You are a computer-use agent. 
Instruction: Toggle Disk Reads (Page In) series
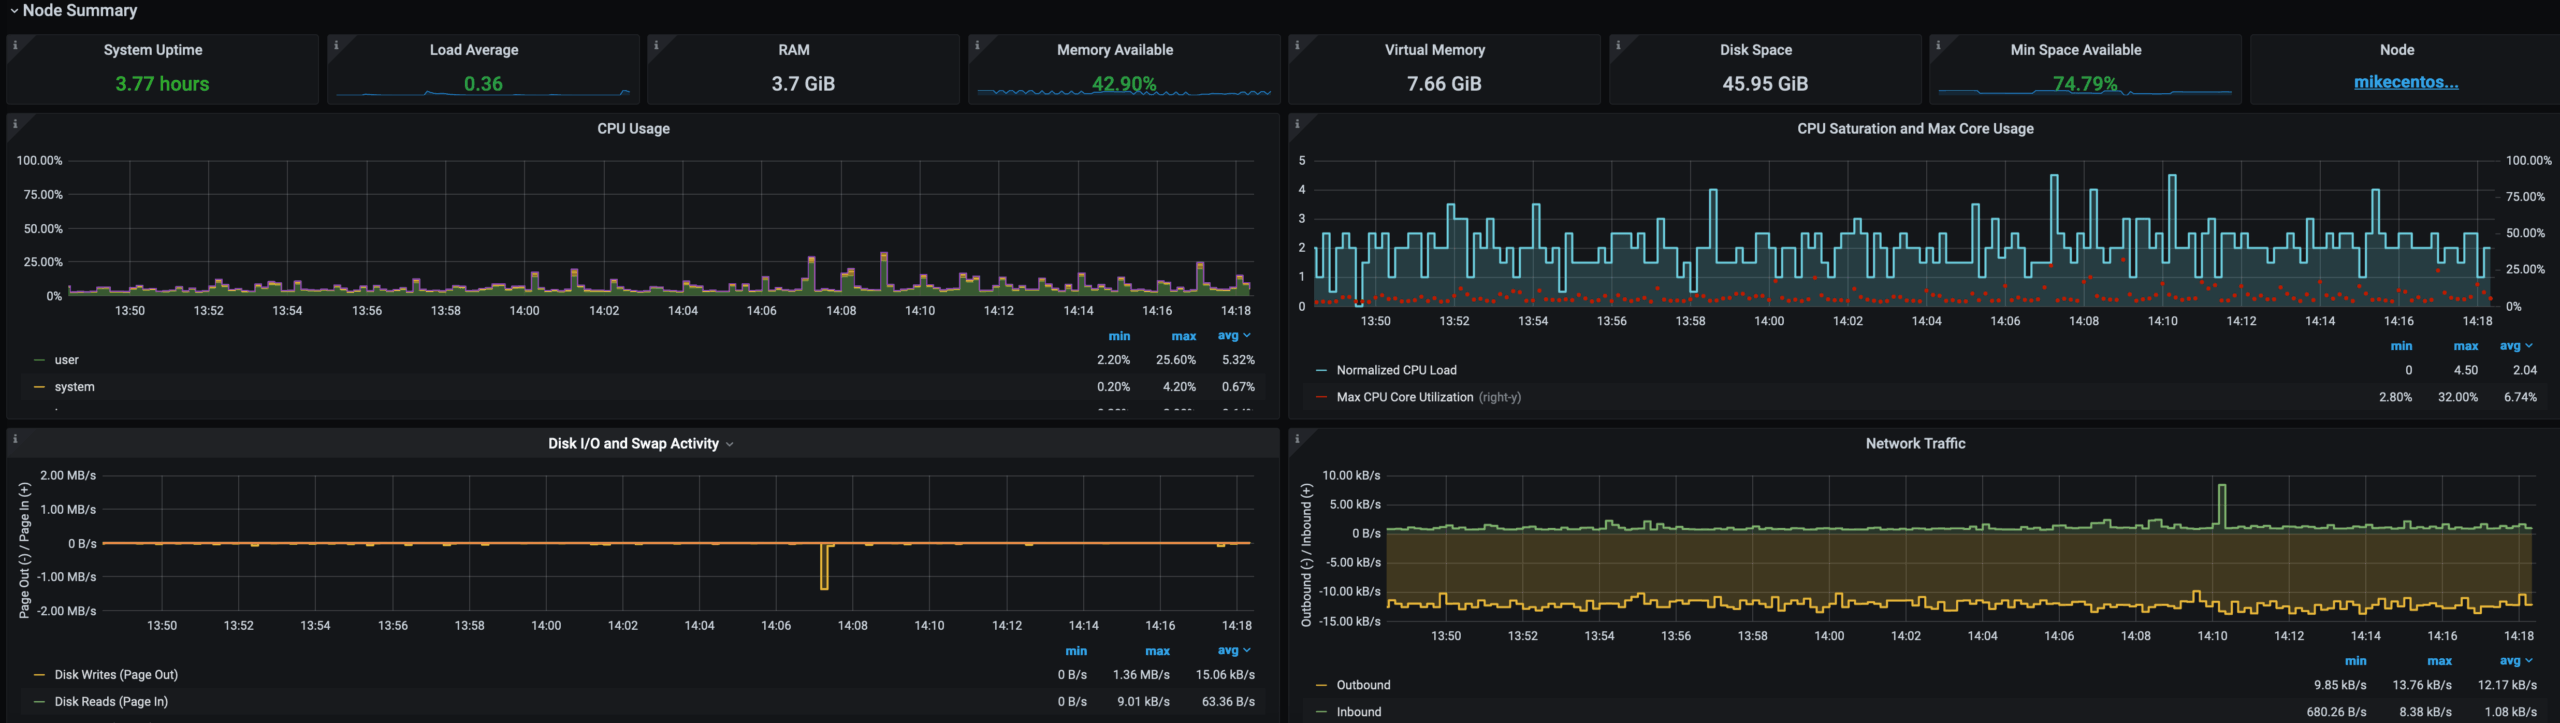[x=111, y=702]
